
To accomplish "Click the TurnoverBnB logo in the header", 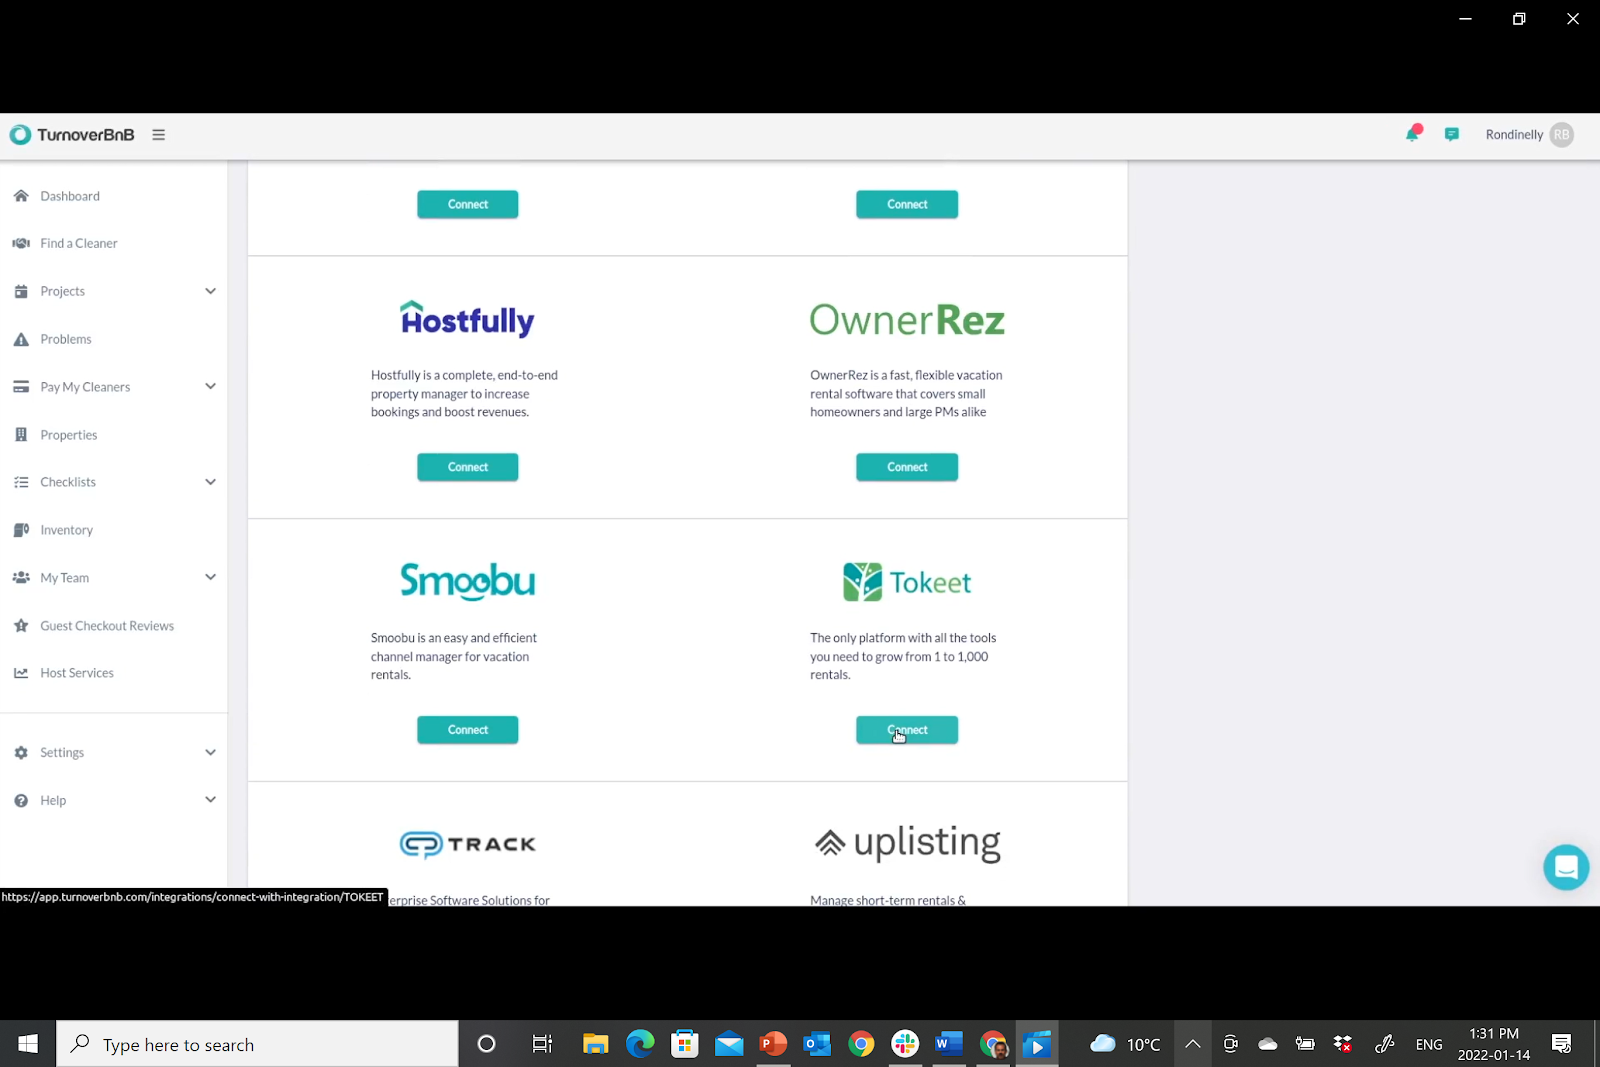I will coord(72,135).
